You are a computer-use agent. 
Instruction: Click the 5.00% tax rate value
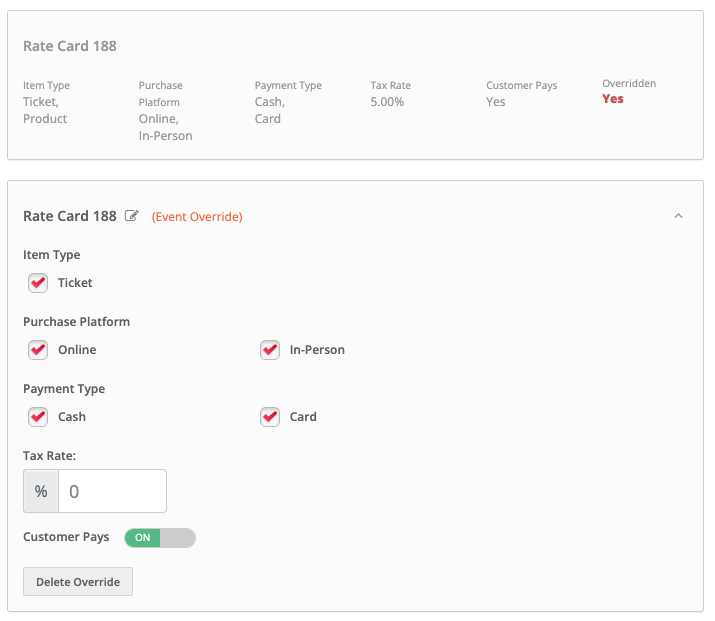click(x=387, y=102)
